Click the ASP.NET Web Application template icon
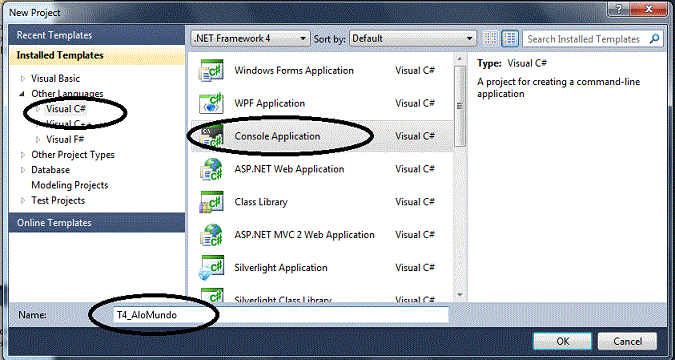Viewport: 675px width, 360px height. click(211, 169)
